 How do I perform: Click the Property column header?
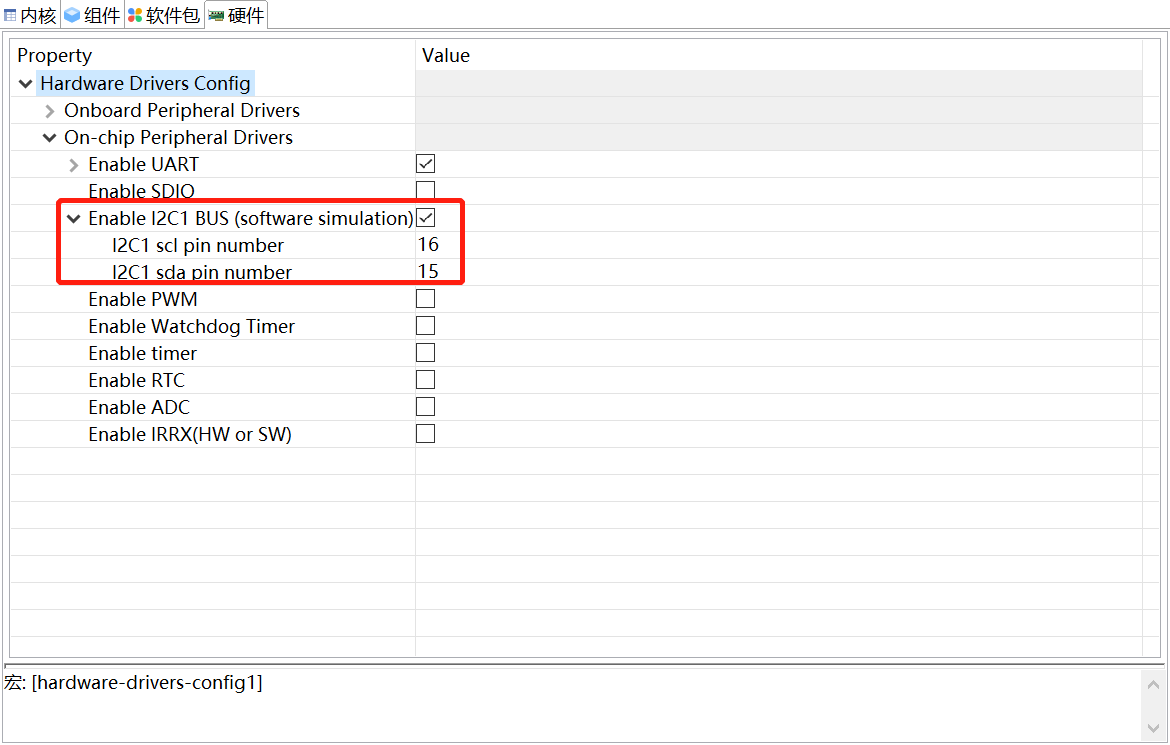(x=54, y=56)
